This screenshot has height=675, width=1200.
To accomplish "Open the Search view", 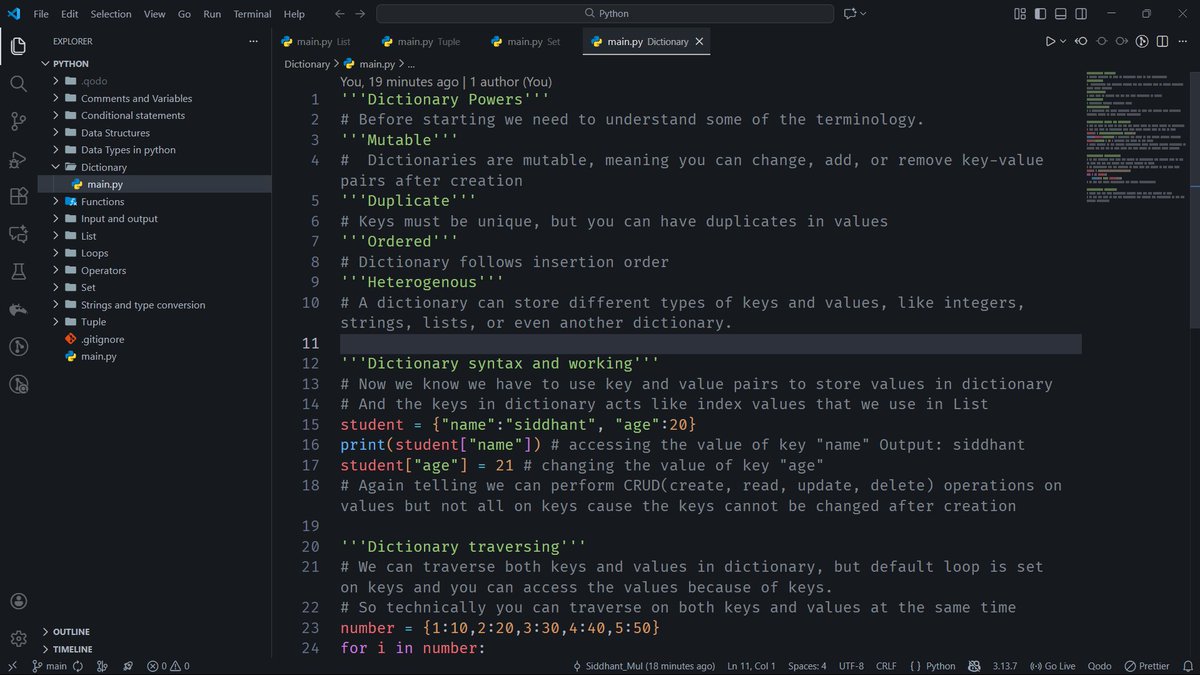I will click(18, 84).
